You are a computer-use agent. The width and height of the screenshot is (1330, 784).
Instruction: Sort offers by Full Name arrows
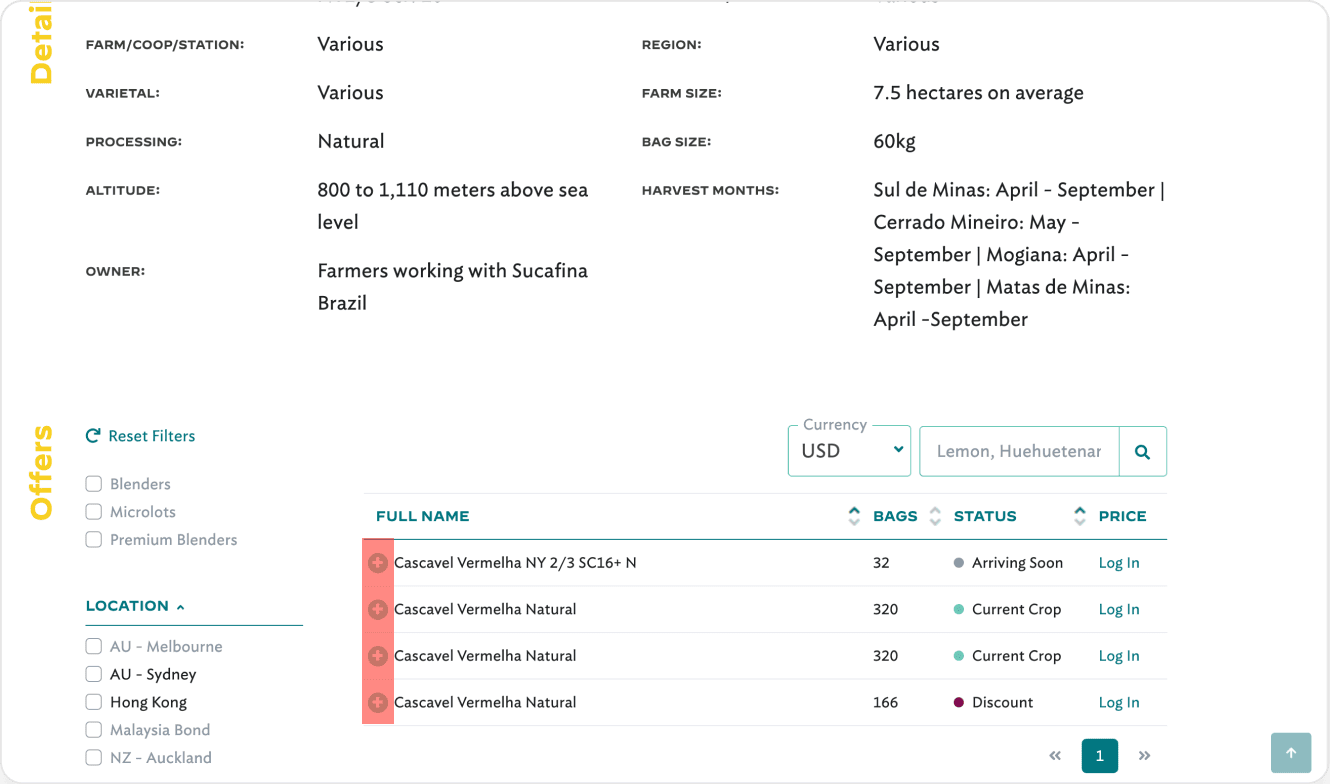pyautogui.click(x=854, y=516)
